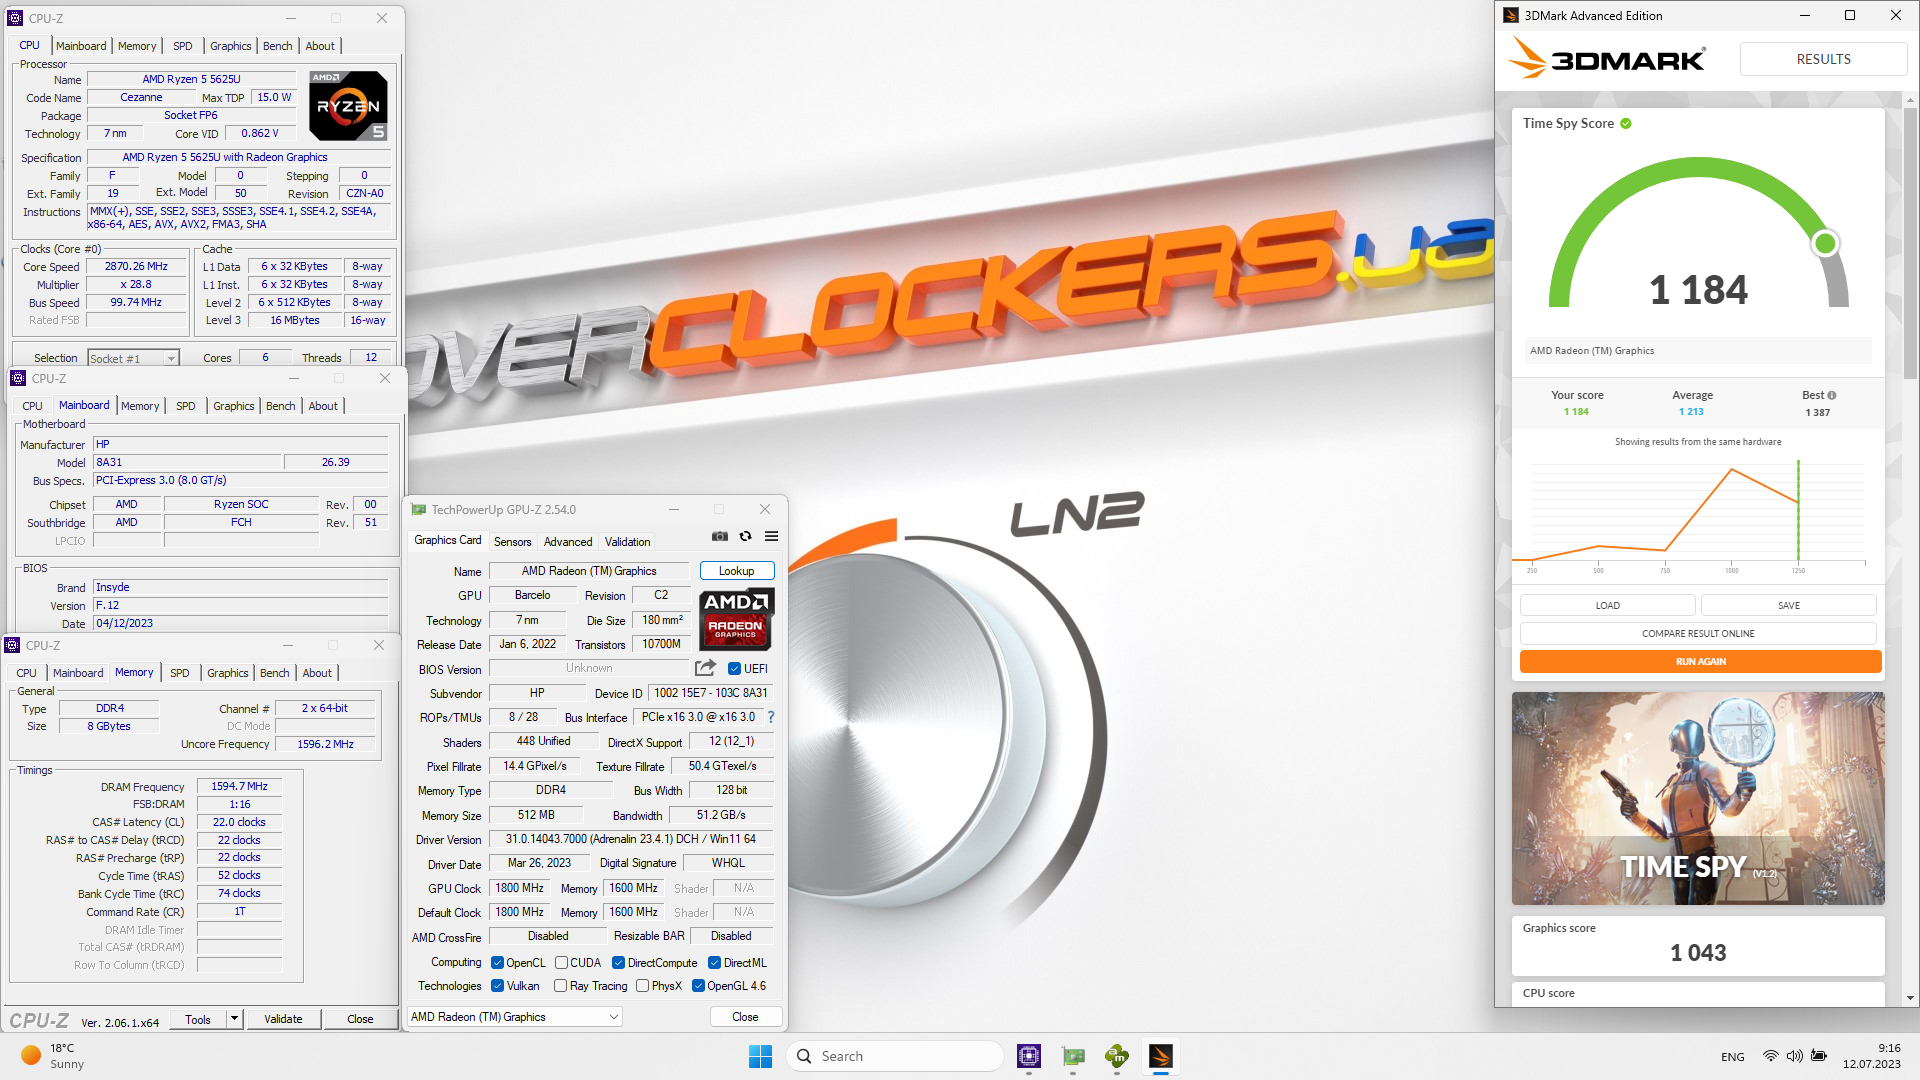The width and height of the screenshot is (1920, 1080).
Task: Click the Time Spy benchmark thumbnail image
Action: point(1698,798)
